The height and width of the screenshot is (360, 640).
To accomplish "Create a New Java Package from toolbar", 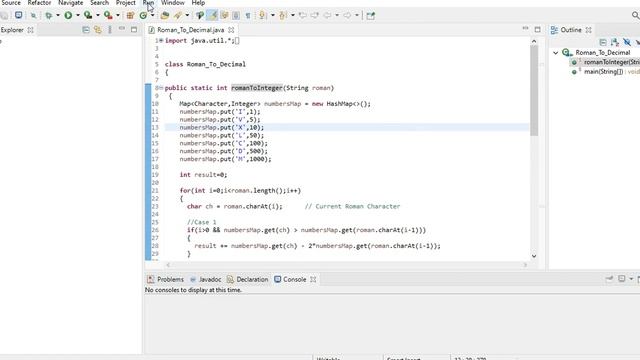I will click(130, 16).
